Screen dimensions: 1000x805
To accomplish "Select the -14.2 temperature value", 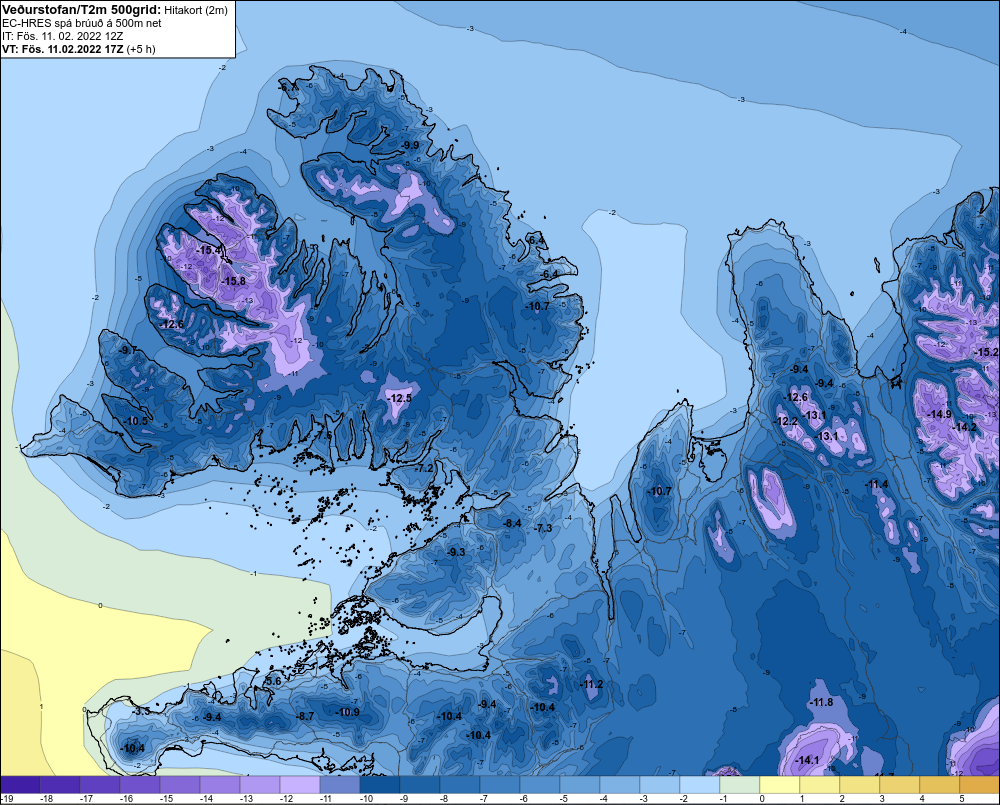I will click(964, 427).
